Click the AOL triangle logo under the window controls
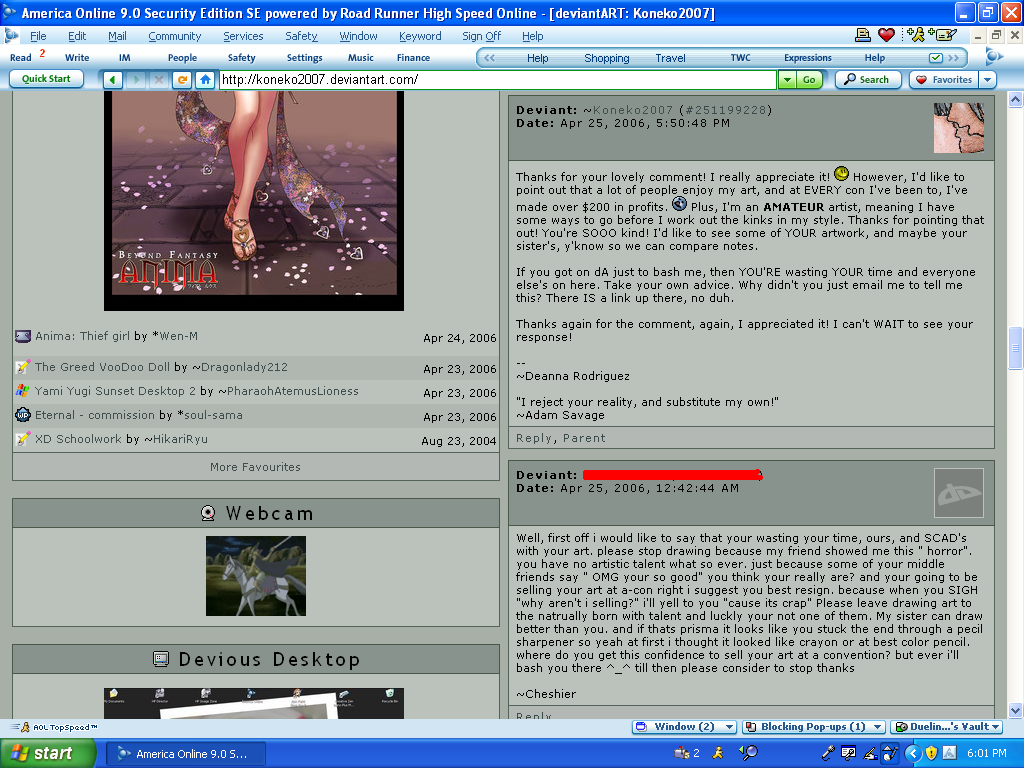Image resolution: width=1024 pixels, height=768 pixels. (x=993, y=57)
